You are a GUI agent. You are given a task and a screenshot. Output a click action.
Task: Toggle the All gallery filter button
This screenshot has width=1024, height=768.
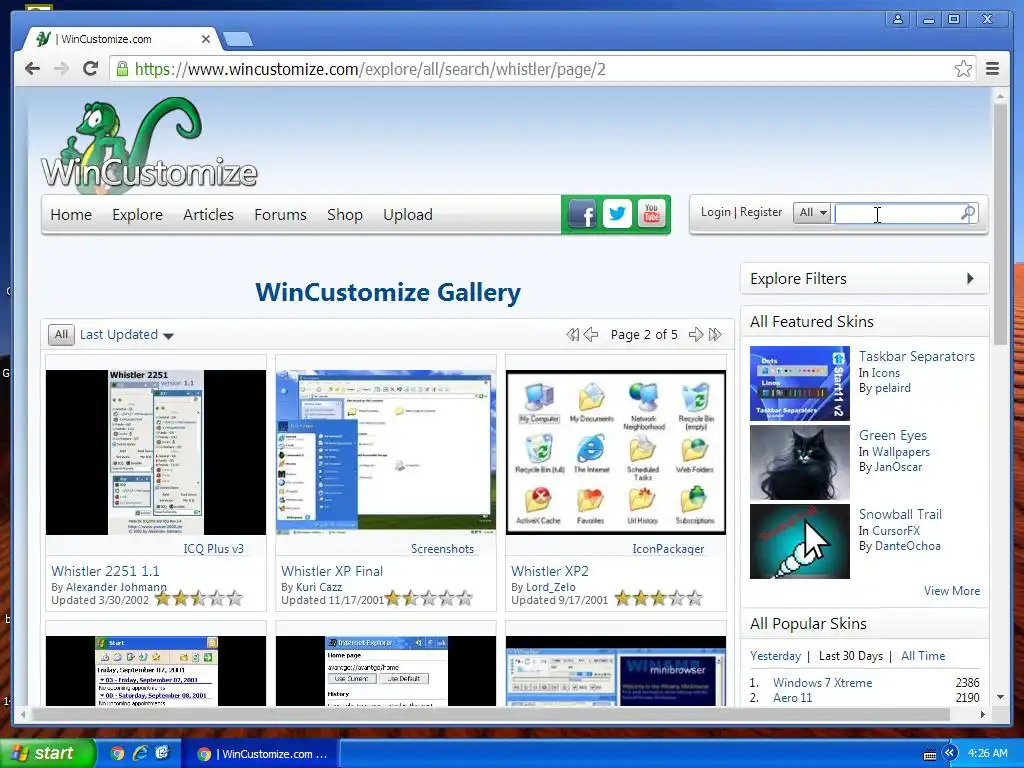coord(61,334)
